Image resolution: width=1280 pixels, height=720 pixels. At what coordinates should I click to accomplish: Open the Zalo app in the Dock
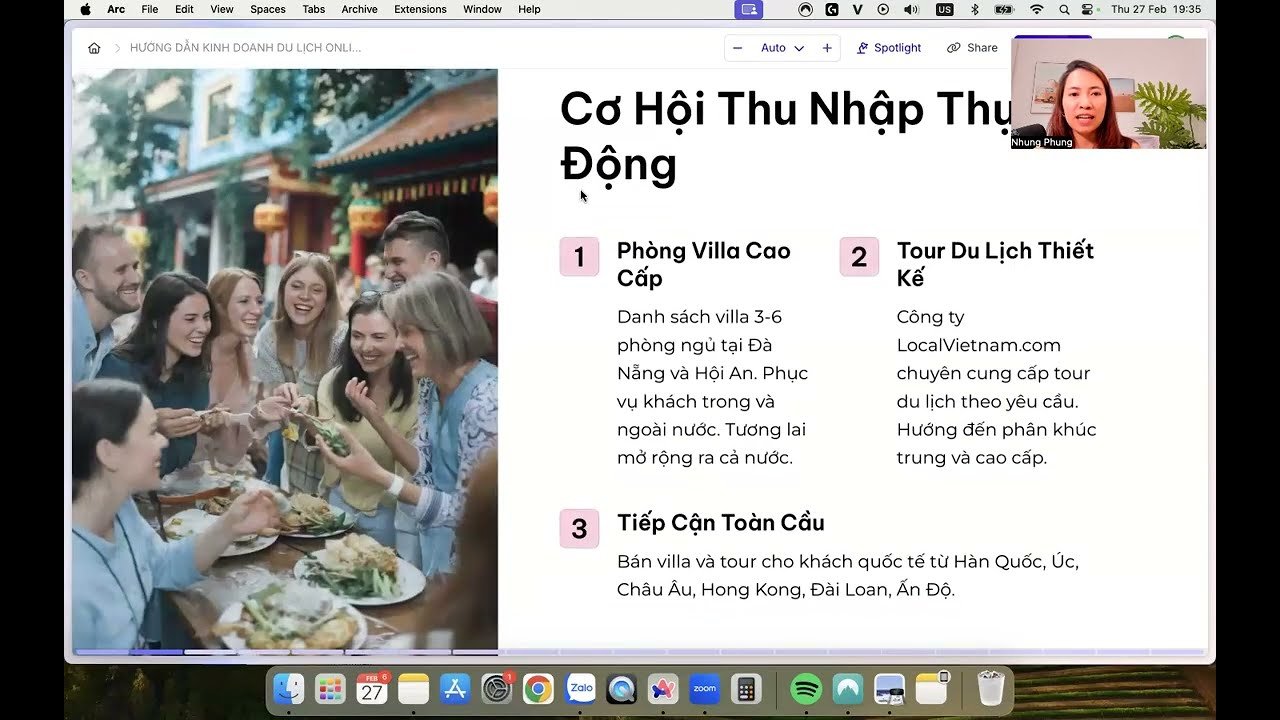point(580,689)
